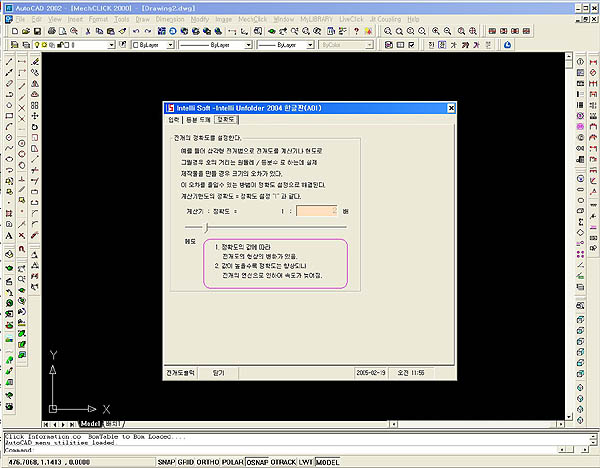Click the horizontal scrollbar right arrow of drawing area

coord(561,424)
